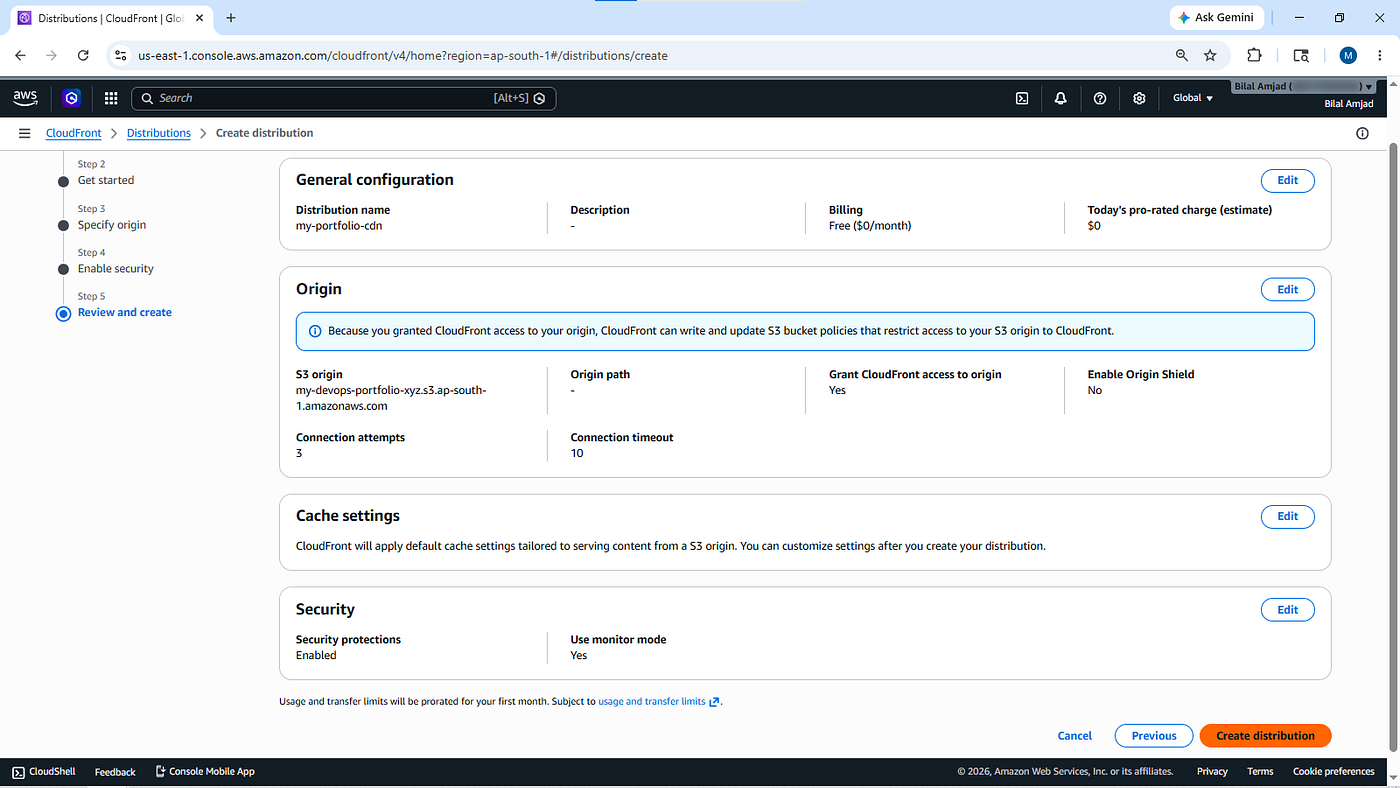Select the my-portfolio-cdn distribution name text
1400x788 pixels.
(x=339, y=226)
